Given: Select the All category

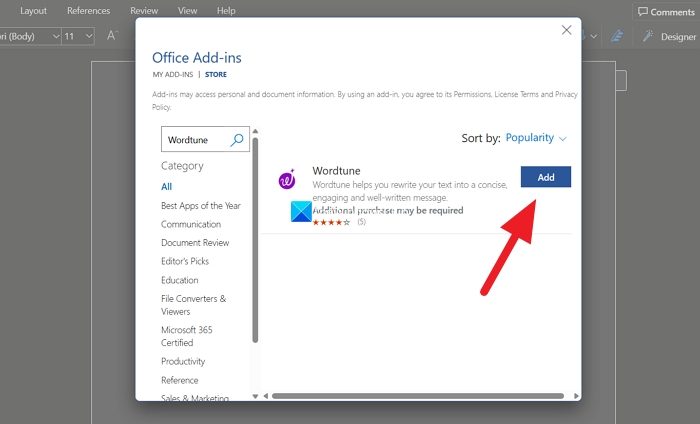Looking at the screenshot, I should click(x=167, y=187).
